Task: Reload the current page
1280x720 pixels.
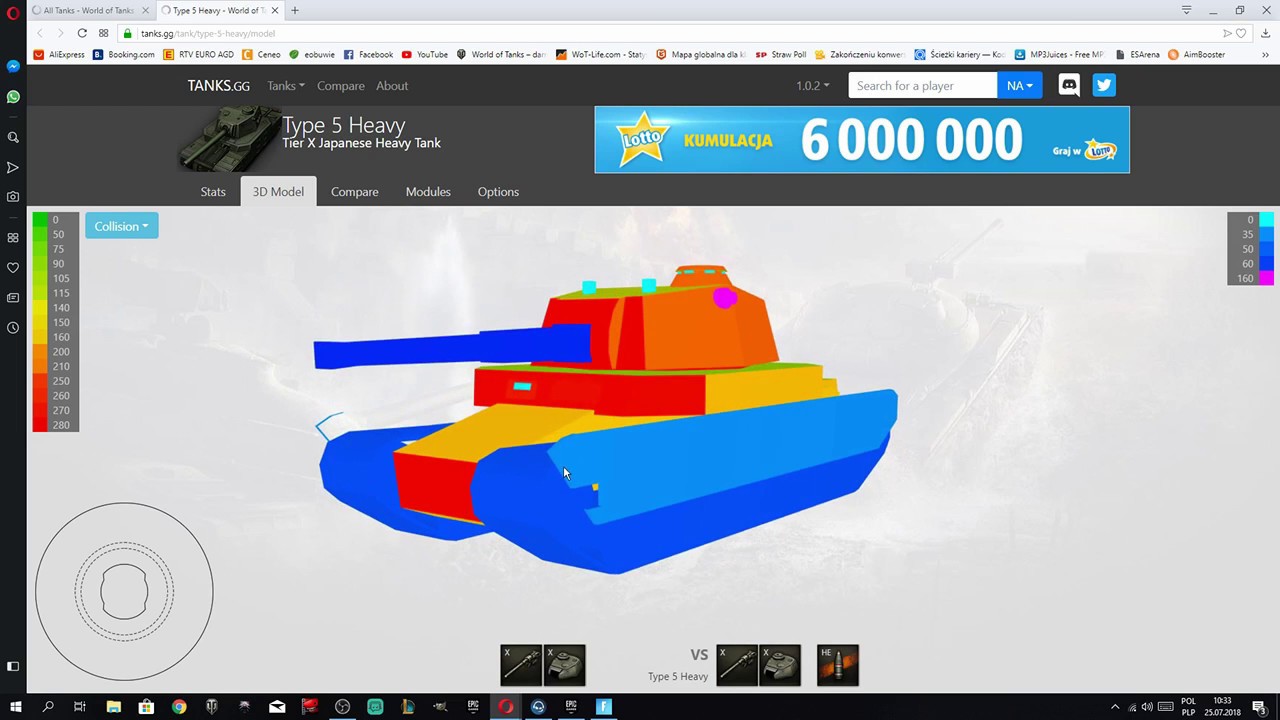Action: [x=82, y=33]
